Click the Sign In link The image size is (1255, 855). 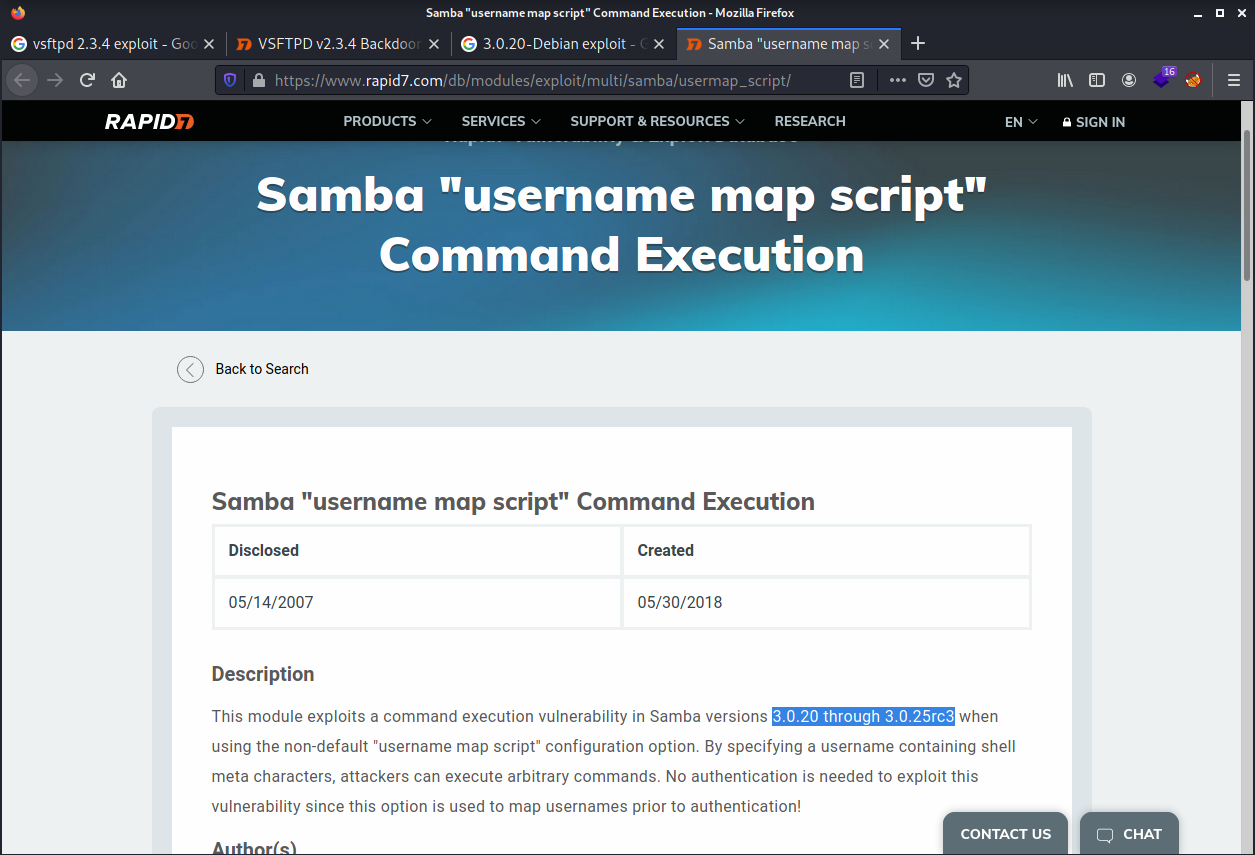1093,122
